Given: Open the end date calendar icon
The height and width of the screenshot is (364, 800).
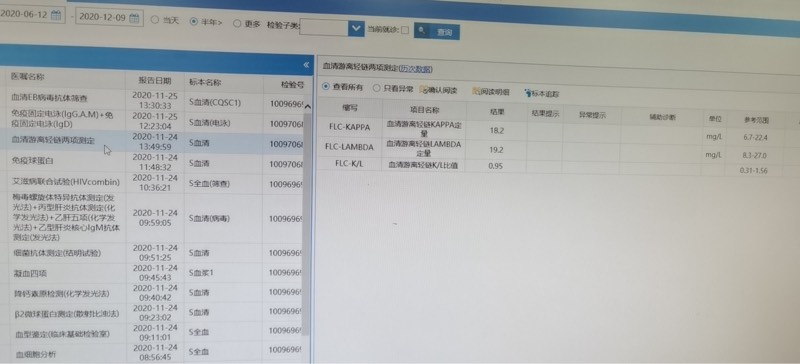Looking at the screenshot, I should 134,18.
